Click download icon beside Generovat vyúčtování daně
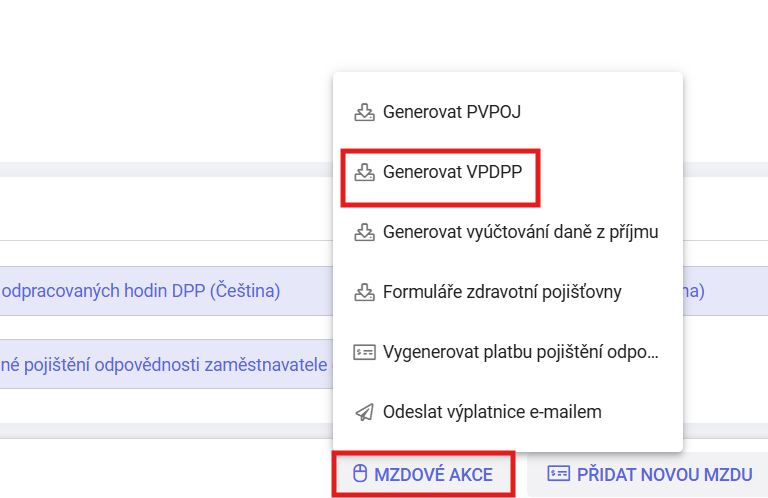Screen dimensions: 768x498 (x=364, y=232)
